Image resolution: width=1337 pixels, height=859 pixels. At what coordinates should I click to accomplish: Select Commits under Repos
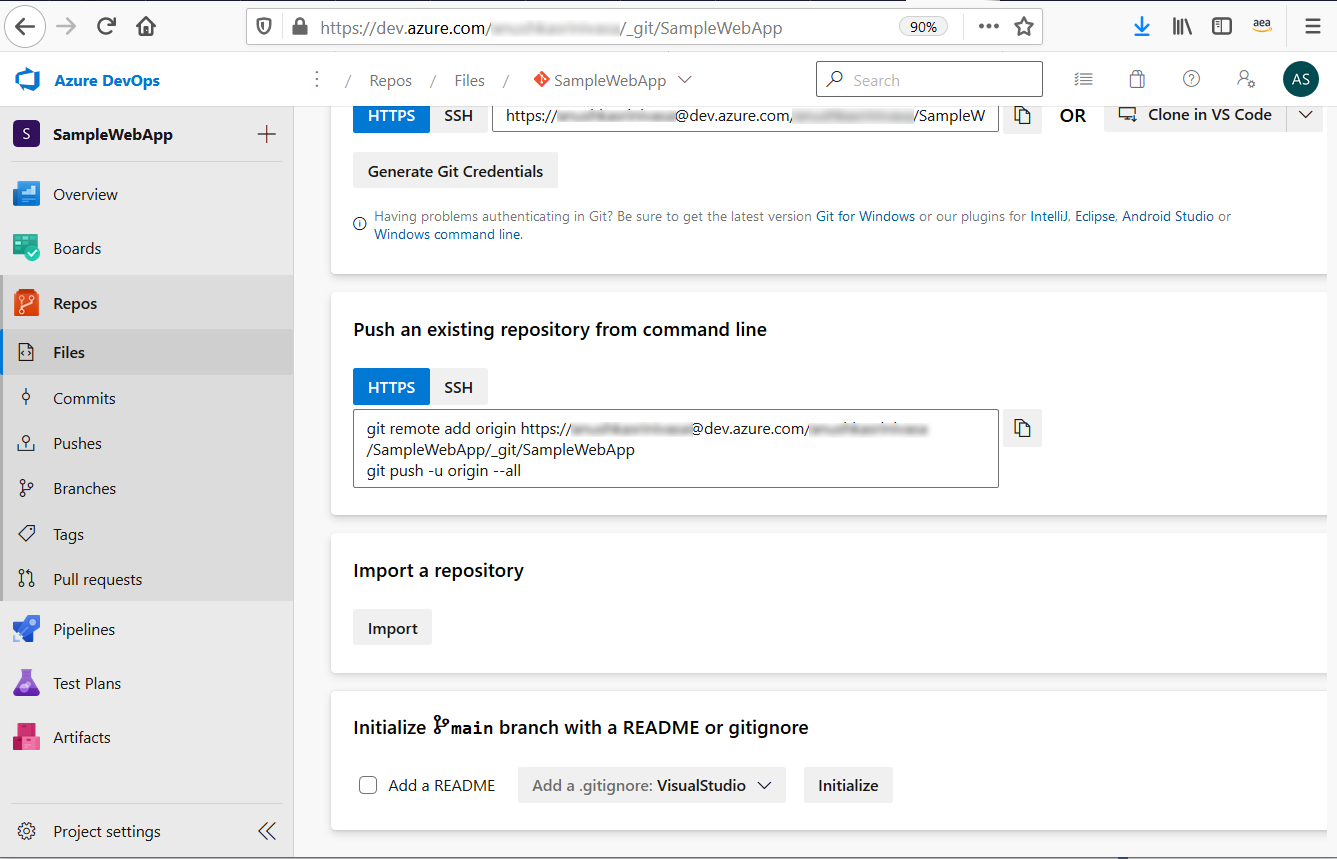(147, 398)
